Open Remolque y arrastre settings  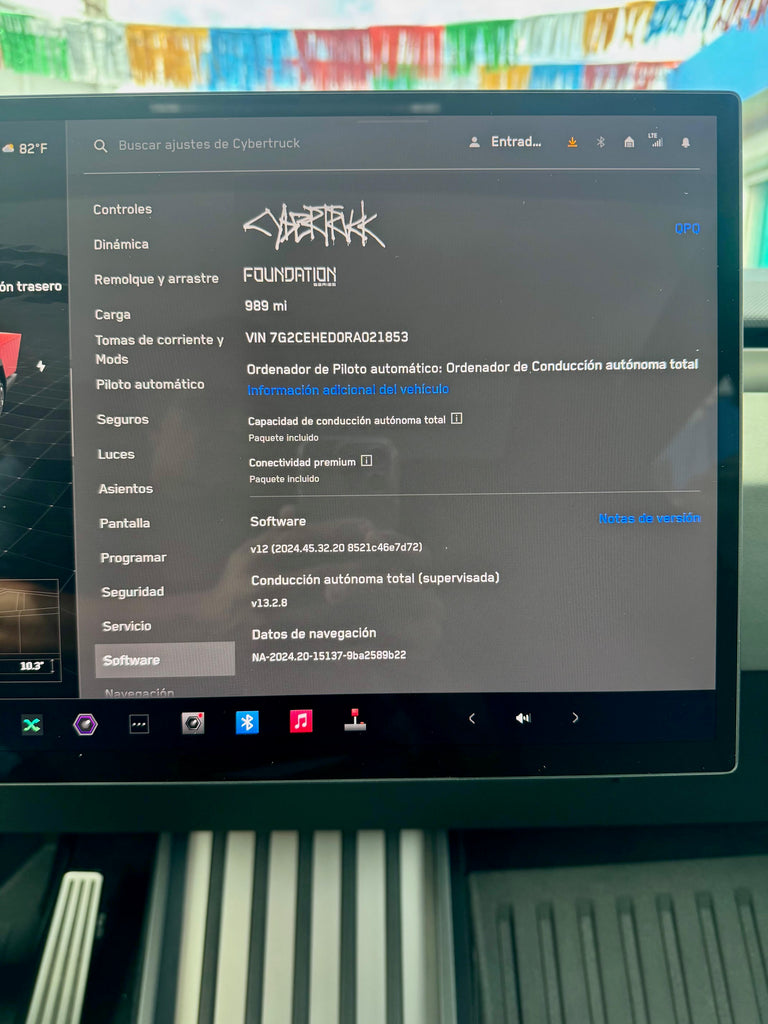(157, 279)
